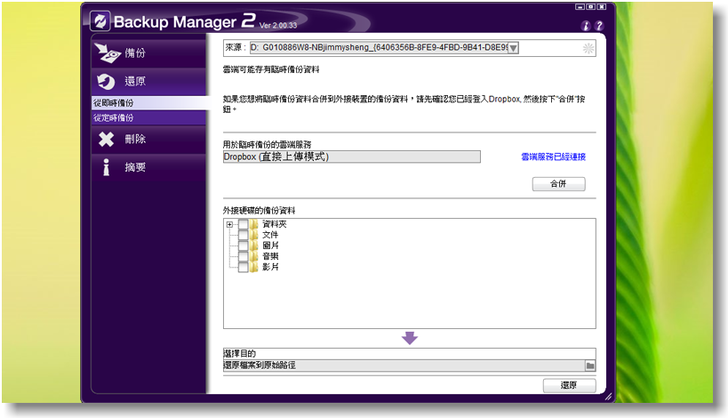Click the refresh spinner icon beside source
The height and width of the screenshot is (418, 728).
click(588, 48)
